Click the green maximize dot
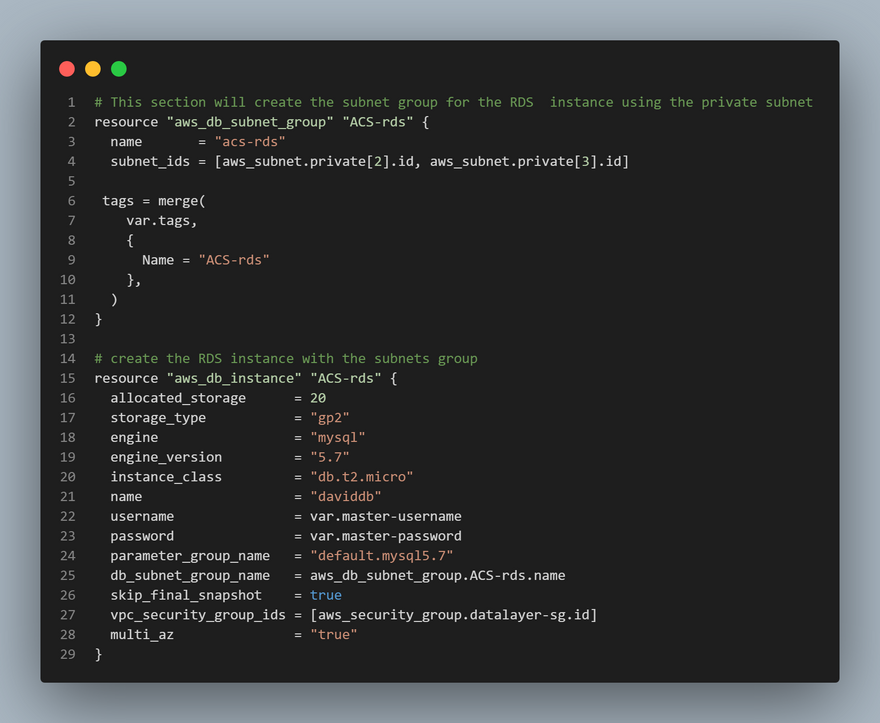This screenshot has height=723, width=880. 119,69
